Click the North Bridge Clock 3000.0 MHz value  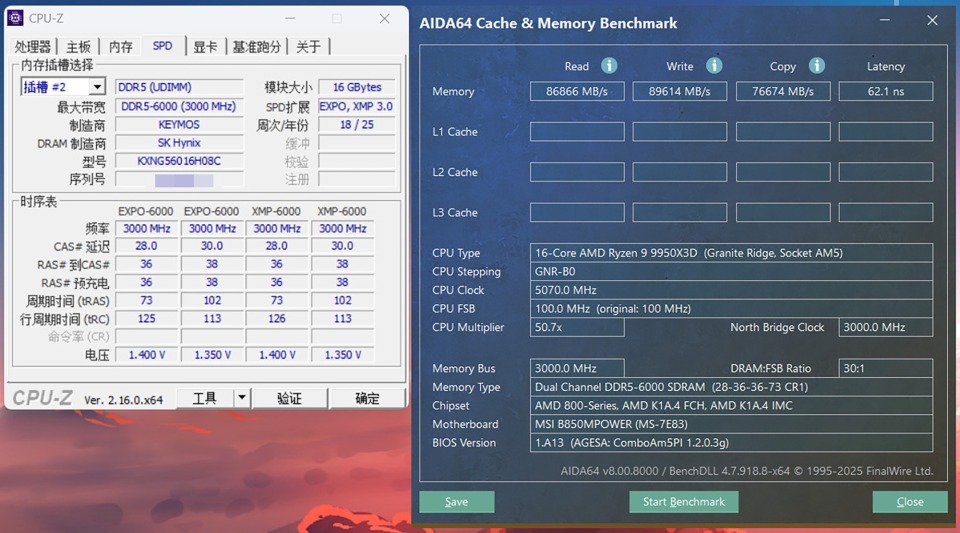[x=886, y=327]
